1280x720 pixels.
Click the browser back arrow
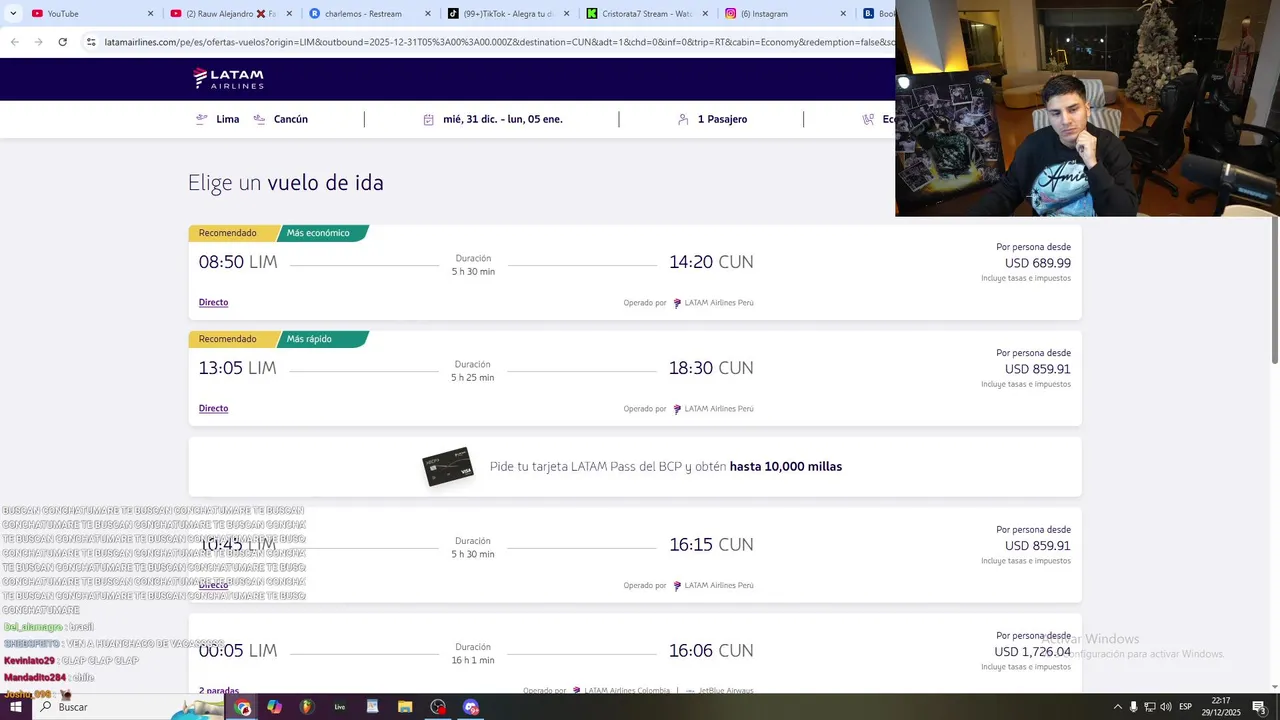coord(15,42)
